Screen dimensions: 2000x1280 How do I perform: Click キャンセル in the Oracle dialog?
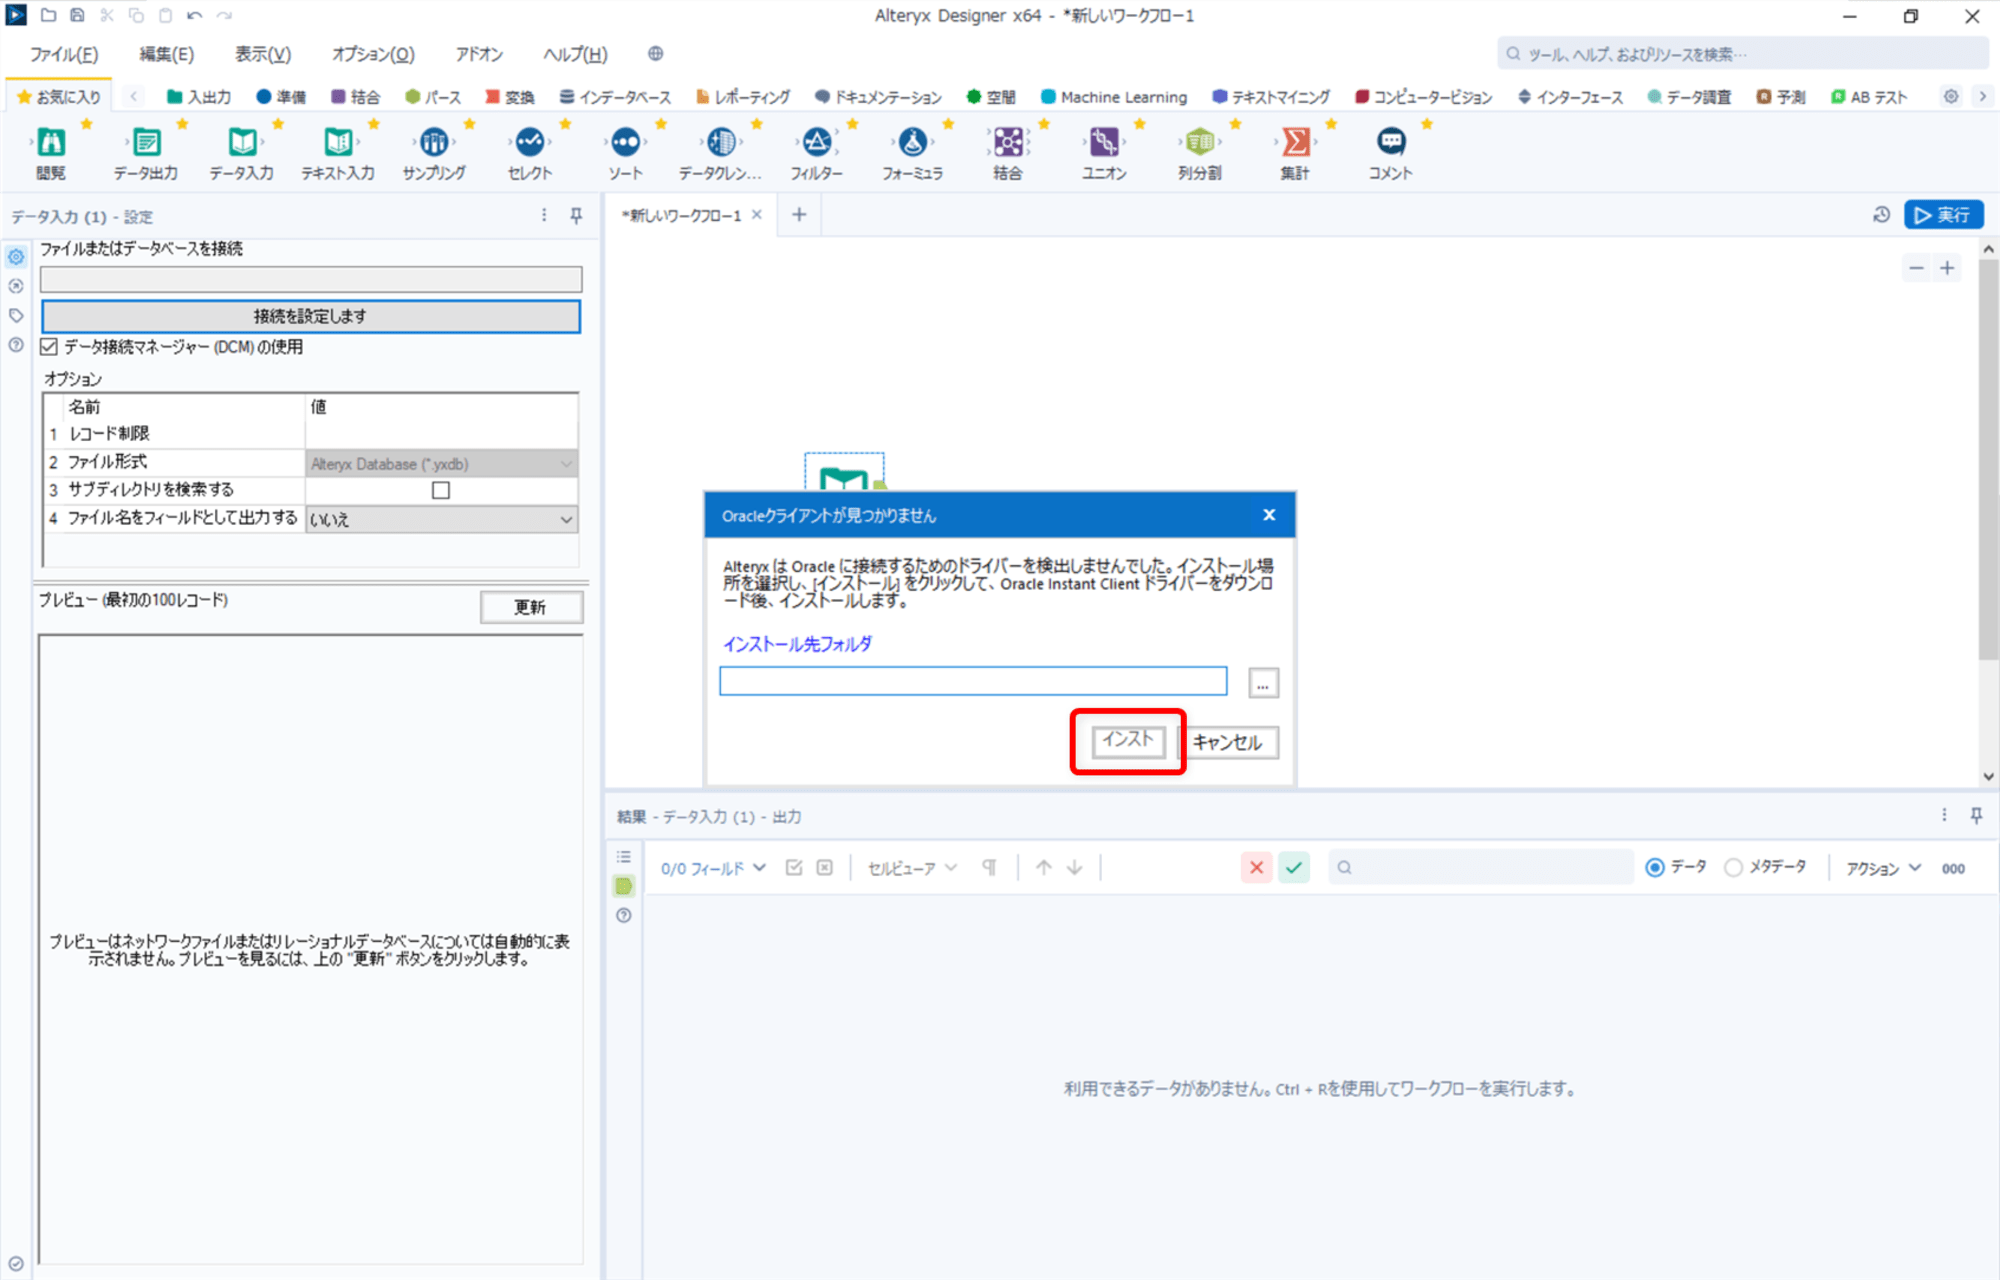[1228, 742]
